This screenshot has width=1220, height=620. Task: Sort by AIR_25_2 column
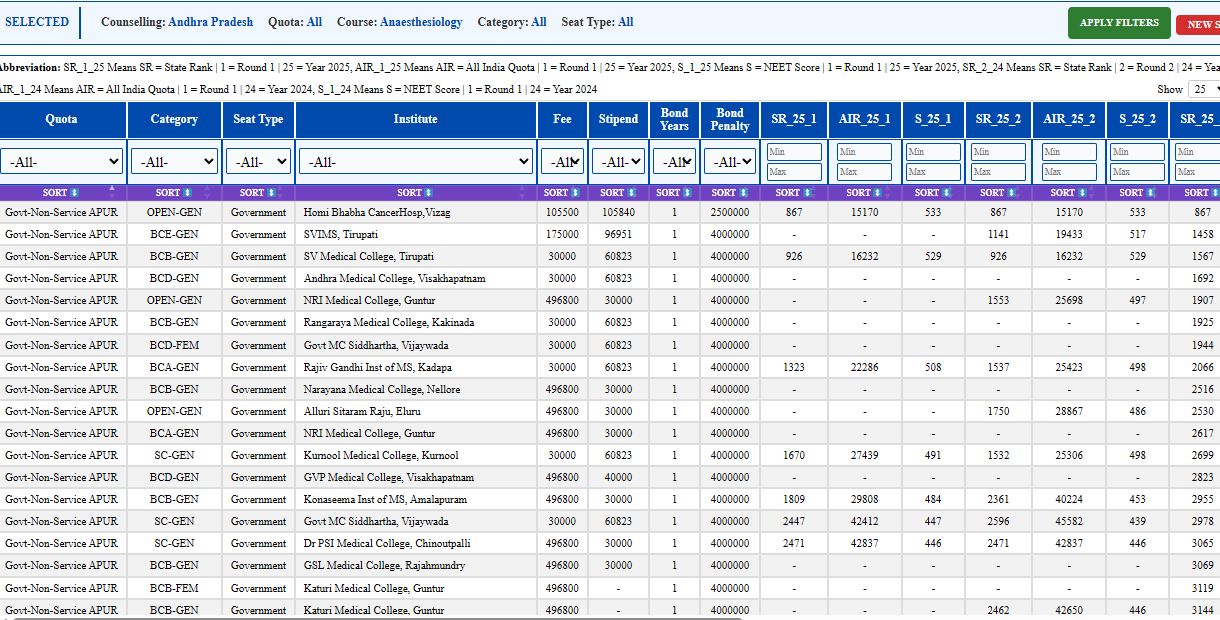pos(1068,192)
